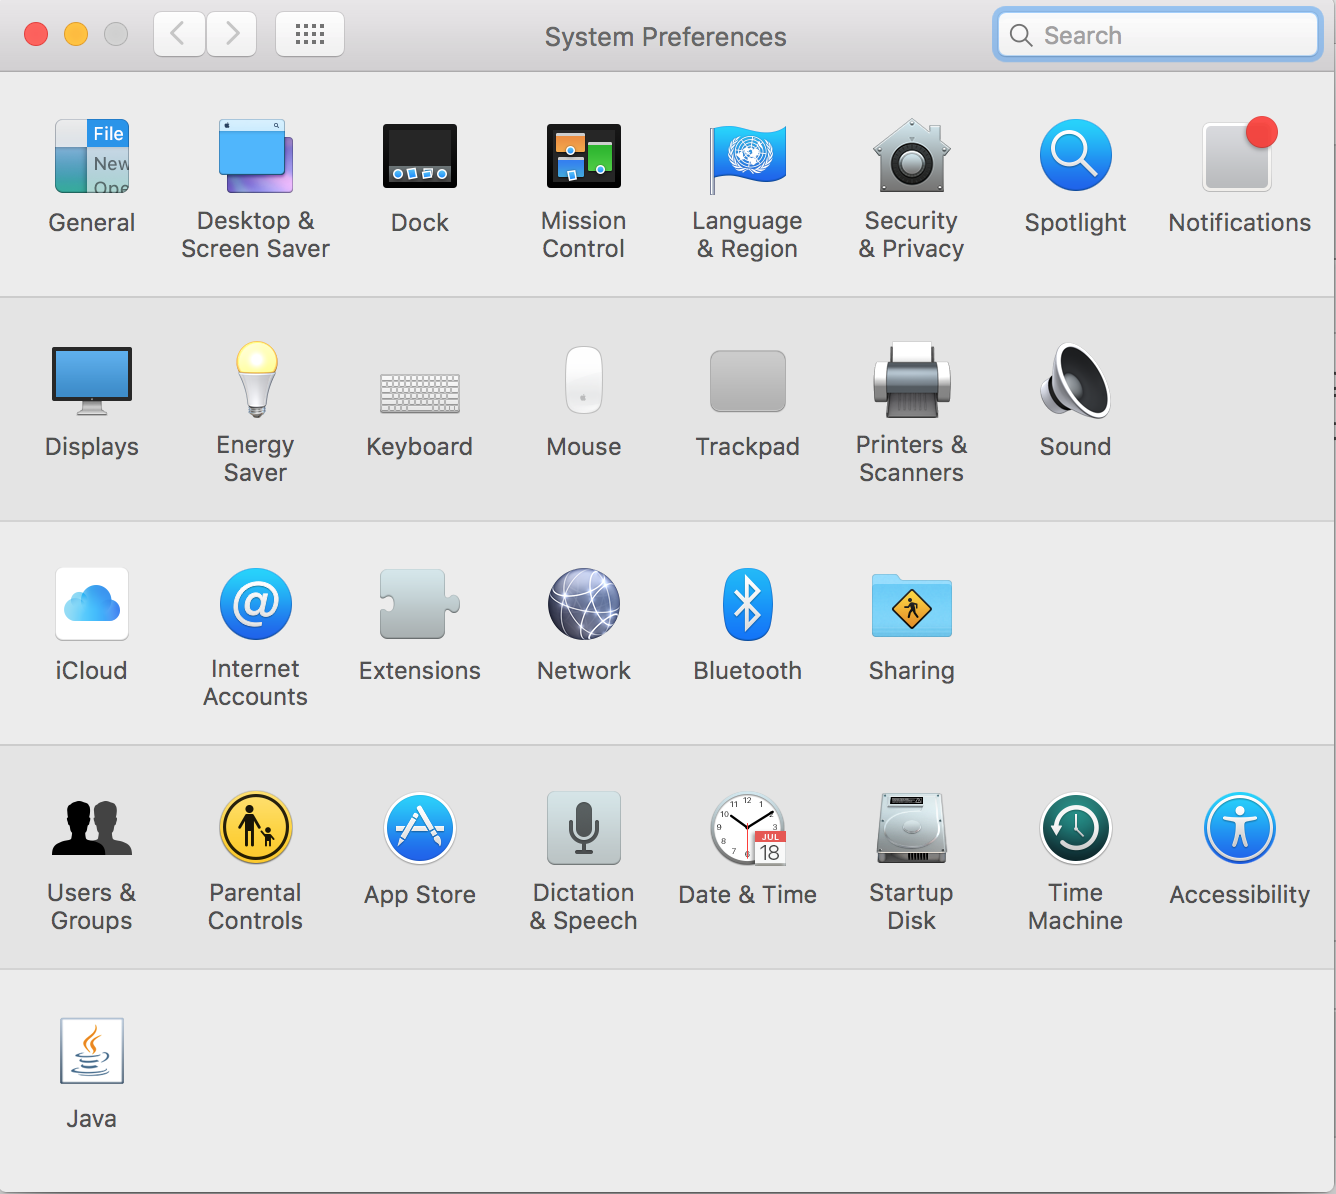Open the Displays monitor icon
This screenshot has height=1194, width=1336.
click(x=92, y=380)
